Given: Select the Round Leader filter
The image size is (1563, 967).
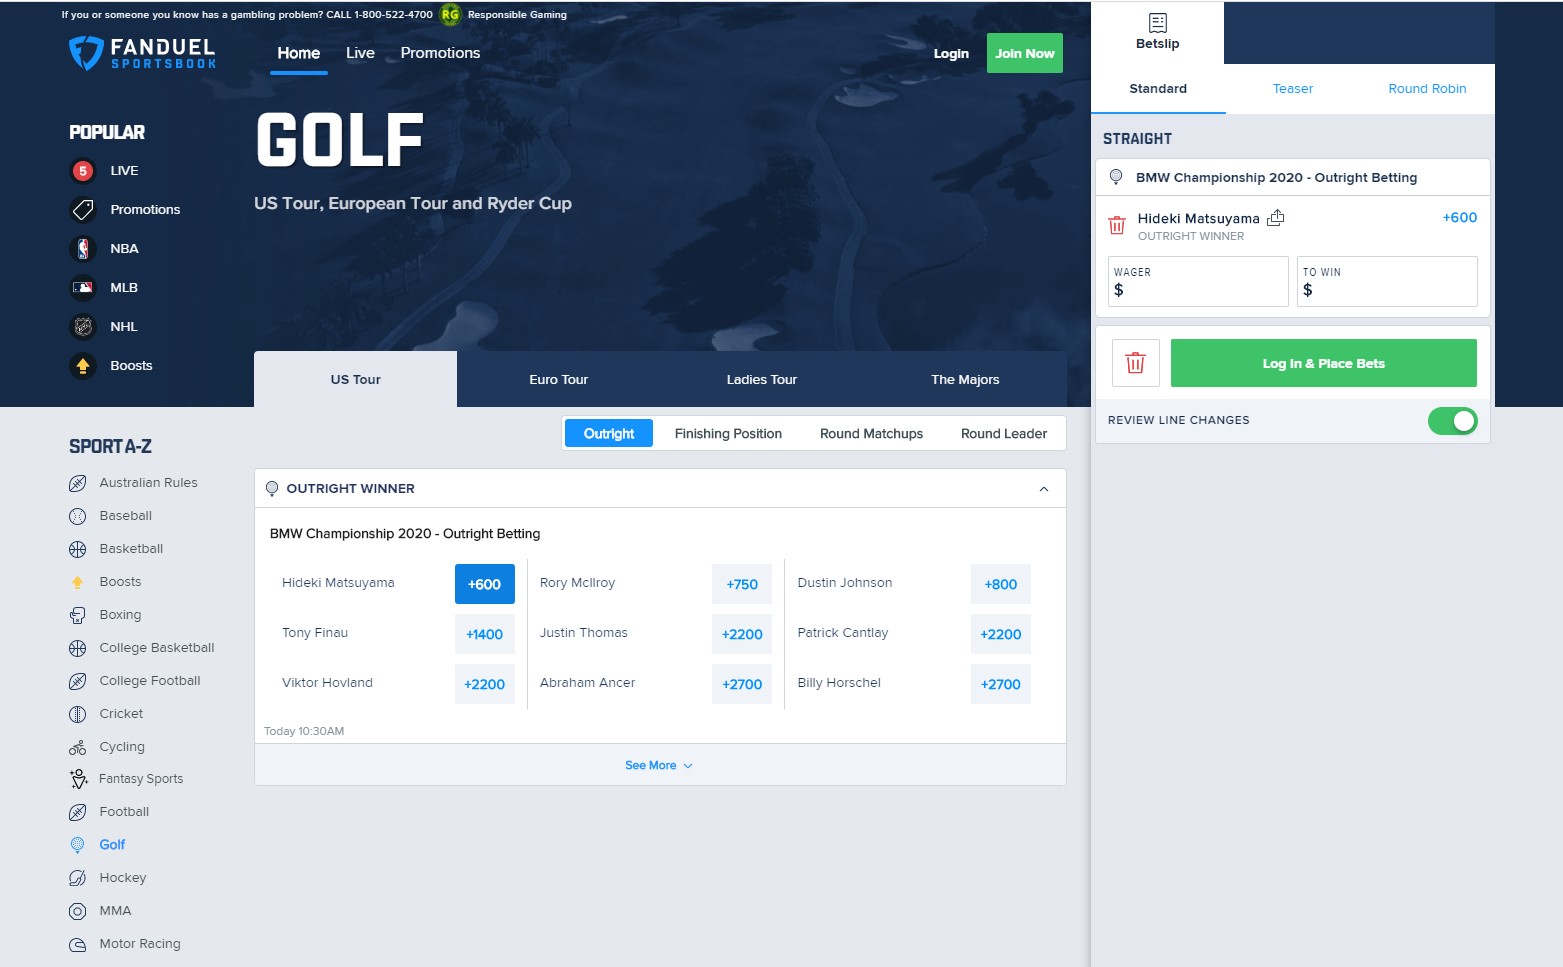Looking at the screenshot, I should pos(1003,433).
